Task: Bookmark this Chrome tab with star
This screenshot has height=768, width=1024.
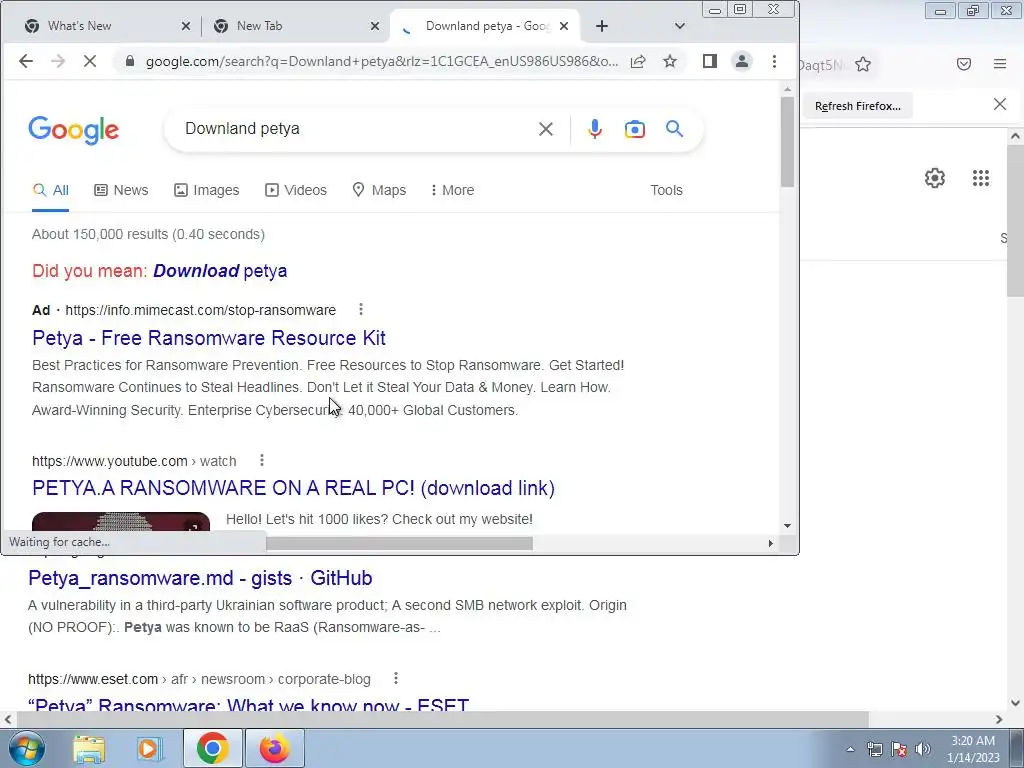Action: tap(669, 61)
